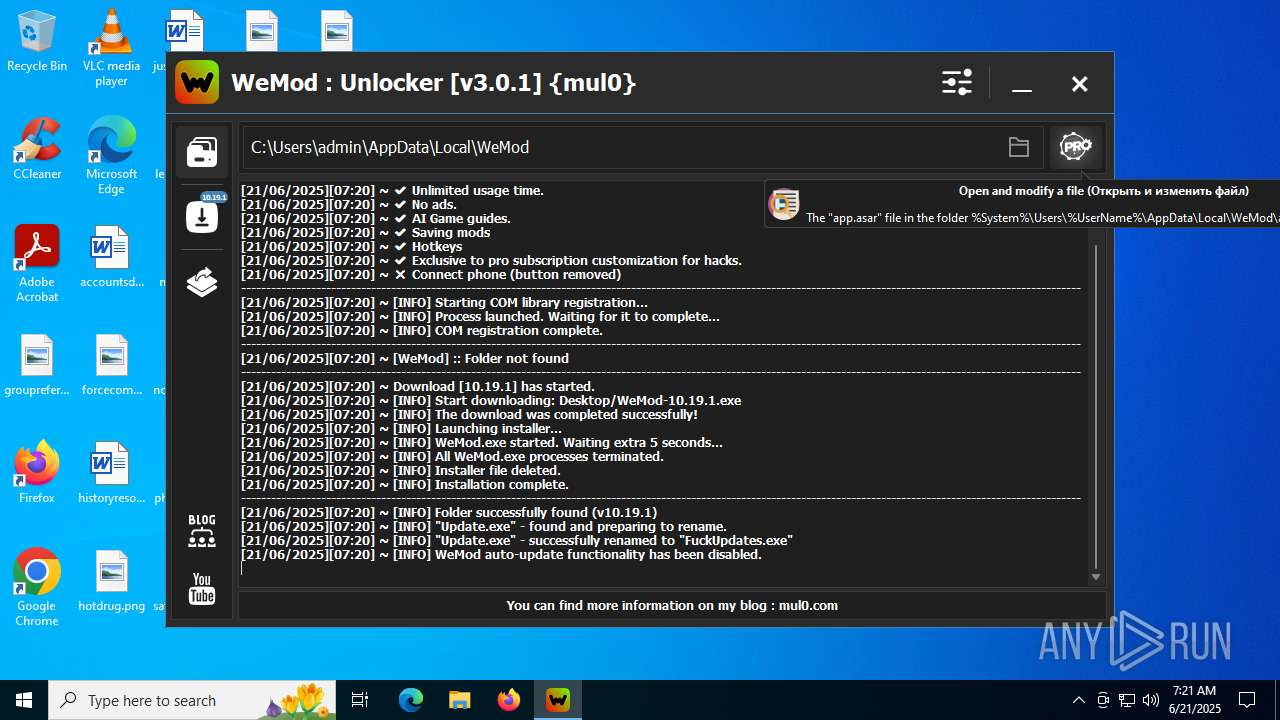Click Microsoft Edge desktop icon
Viewport: 1280px width, 720px height.
click(x=111, y=156)
